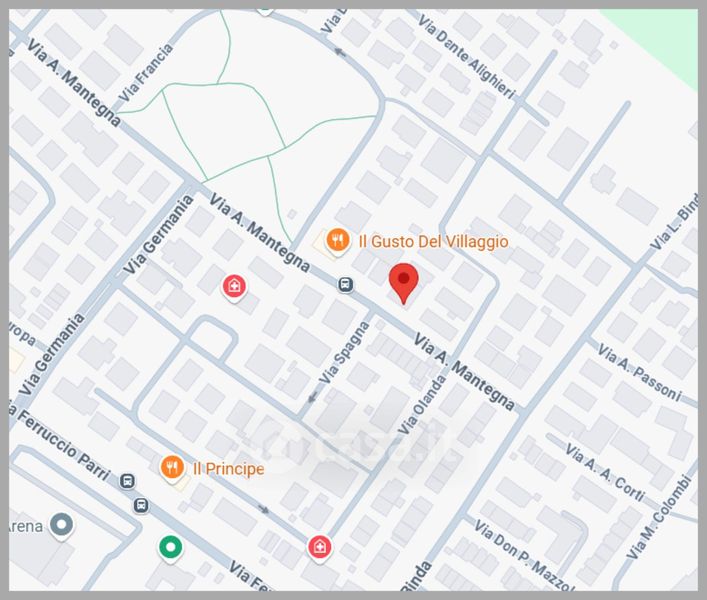
Task: Select the green circular marker pin
Action: point(170,548)
